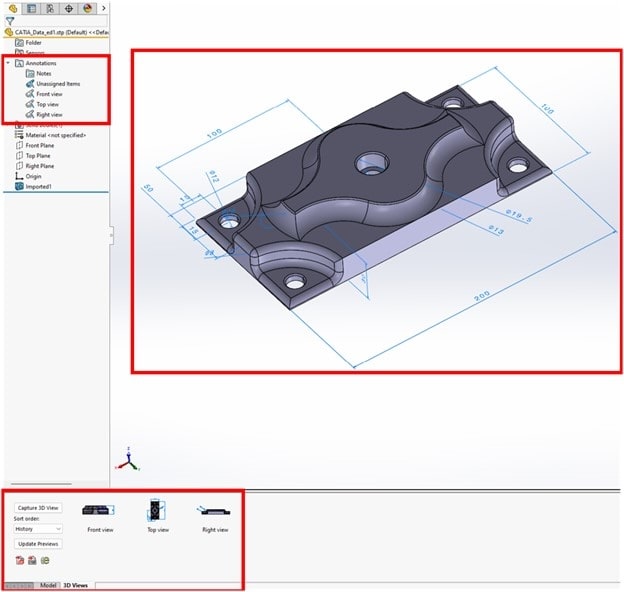The width and height of the screenshot is (624, 592).
Task: Click the Update Previews button
Action: pyautogui.click(x=38, y=544)
